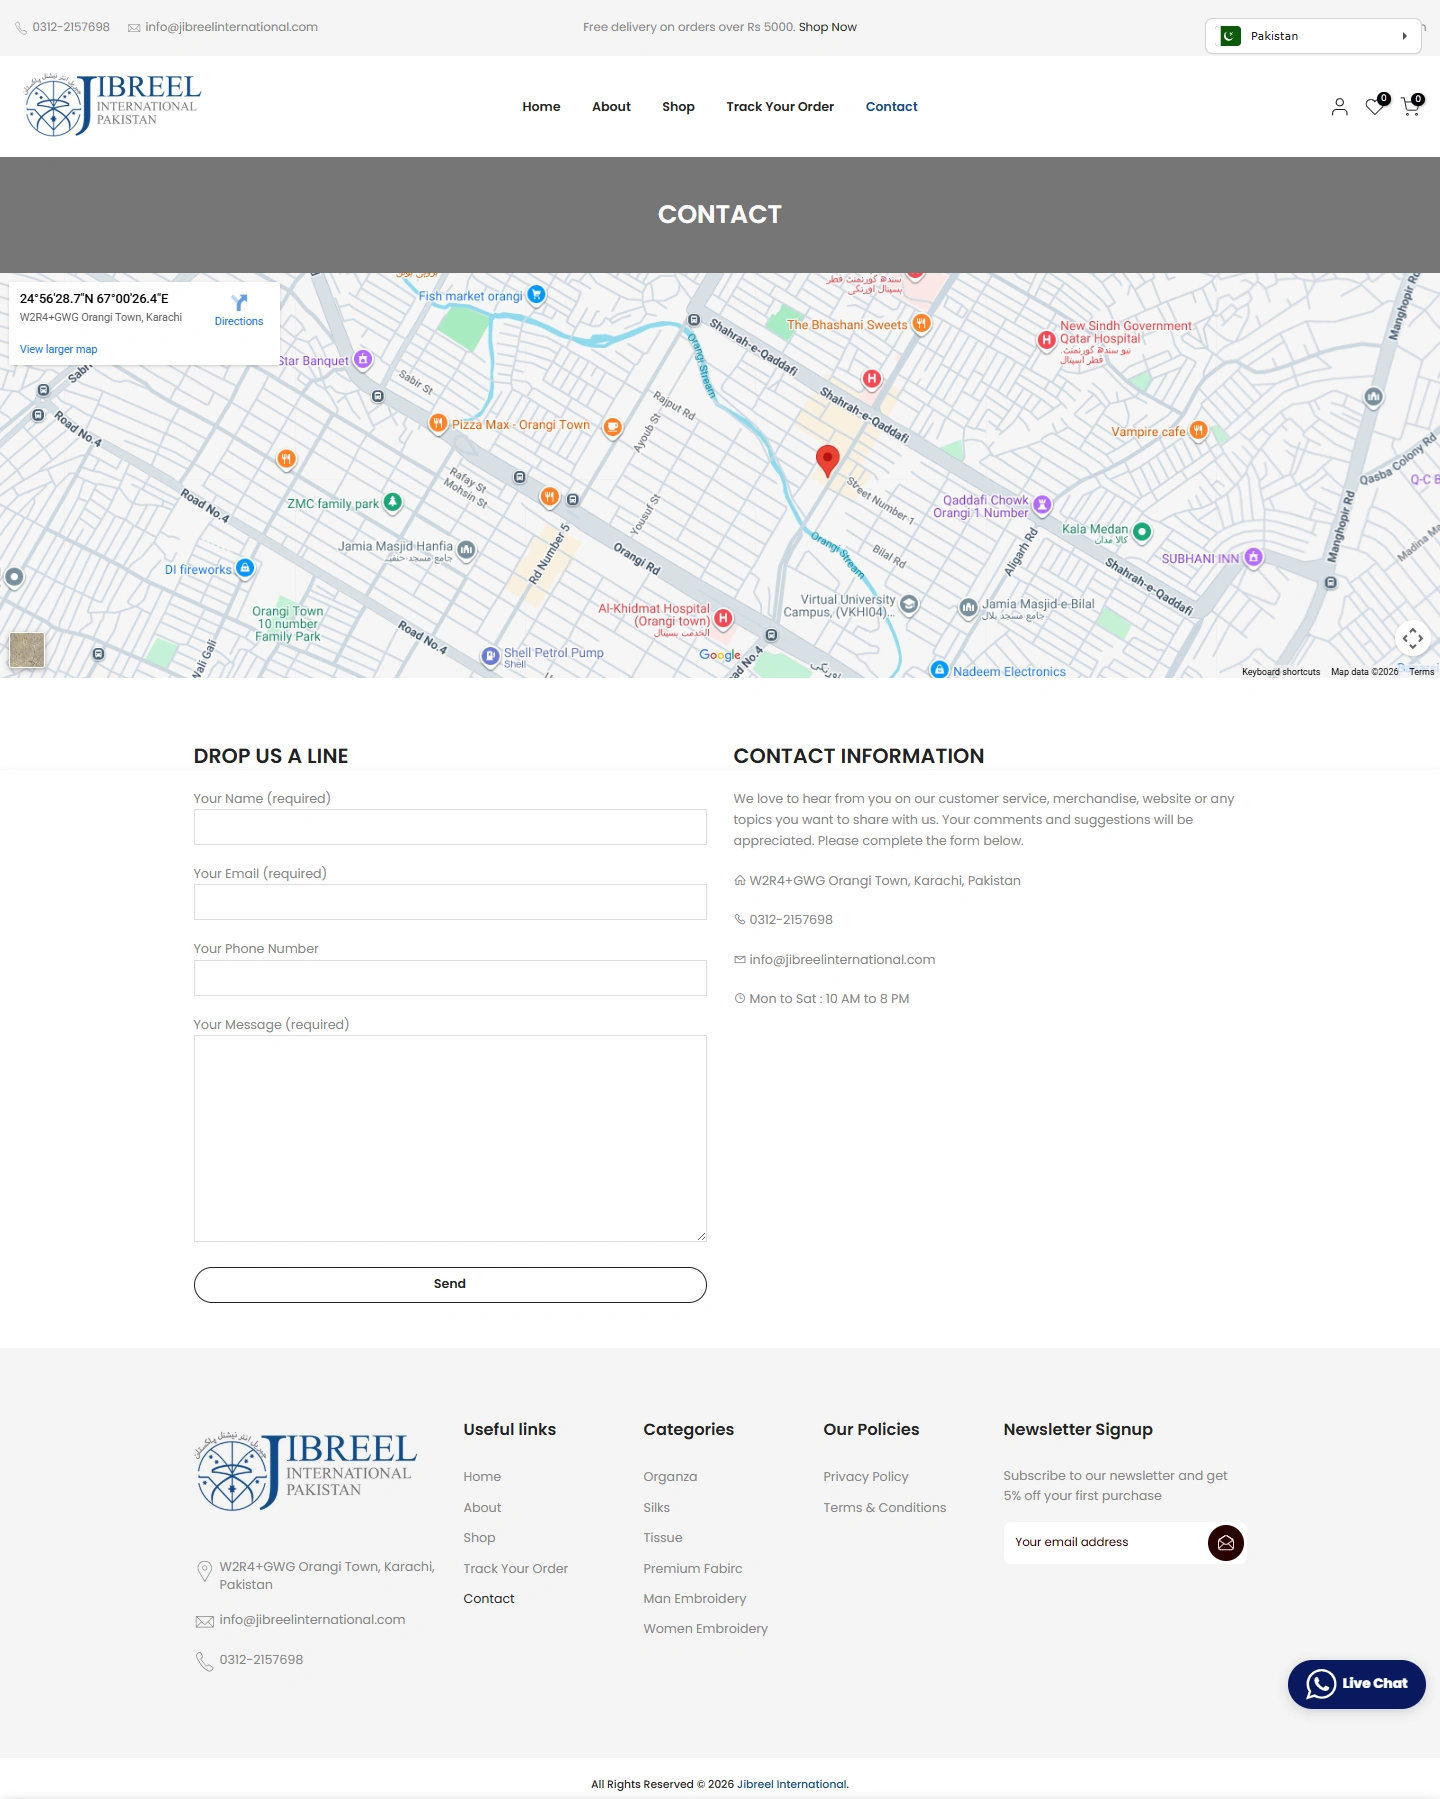
Task: Click the Virtual University Campus marker
Action: 909,604
